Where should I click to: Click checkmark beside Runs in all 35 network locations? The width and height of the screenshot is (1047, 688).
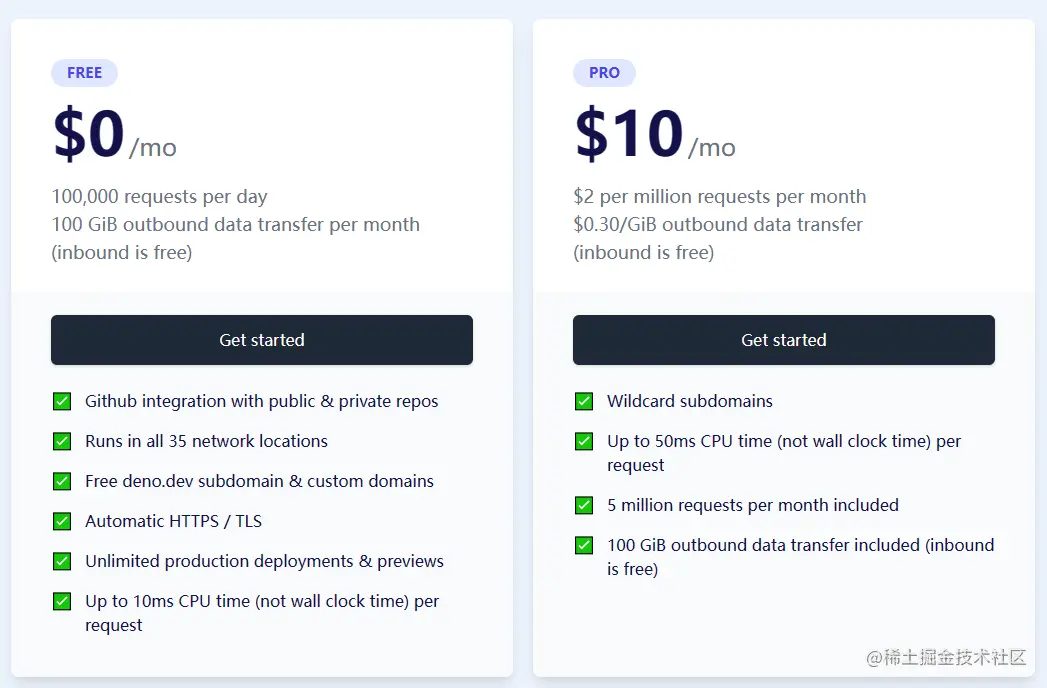62,442
